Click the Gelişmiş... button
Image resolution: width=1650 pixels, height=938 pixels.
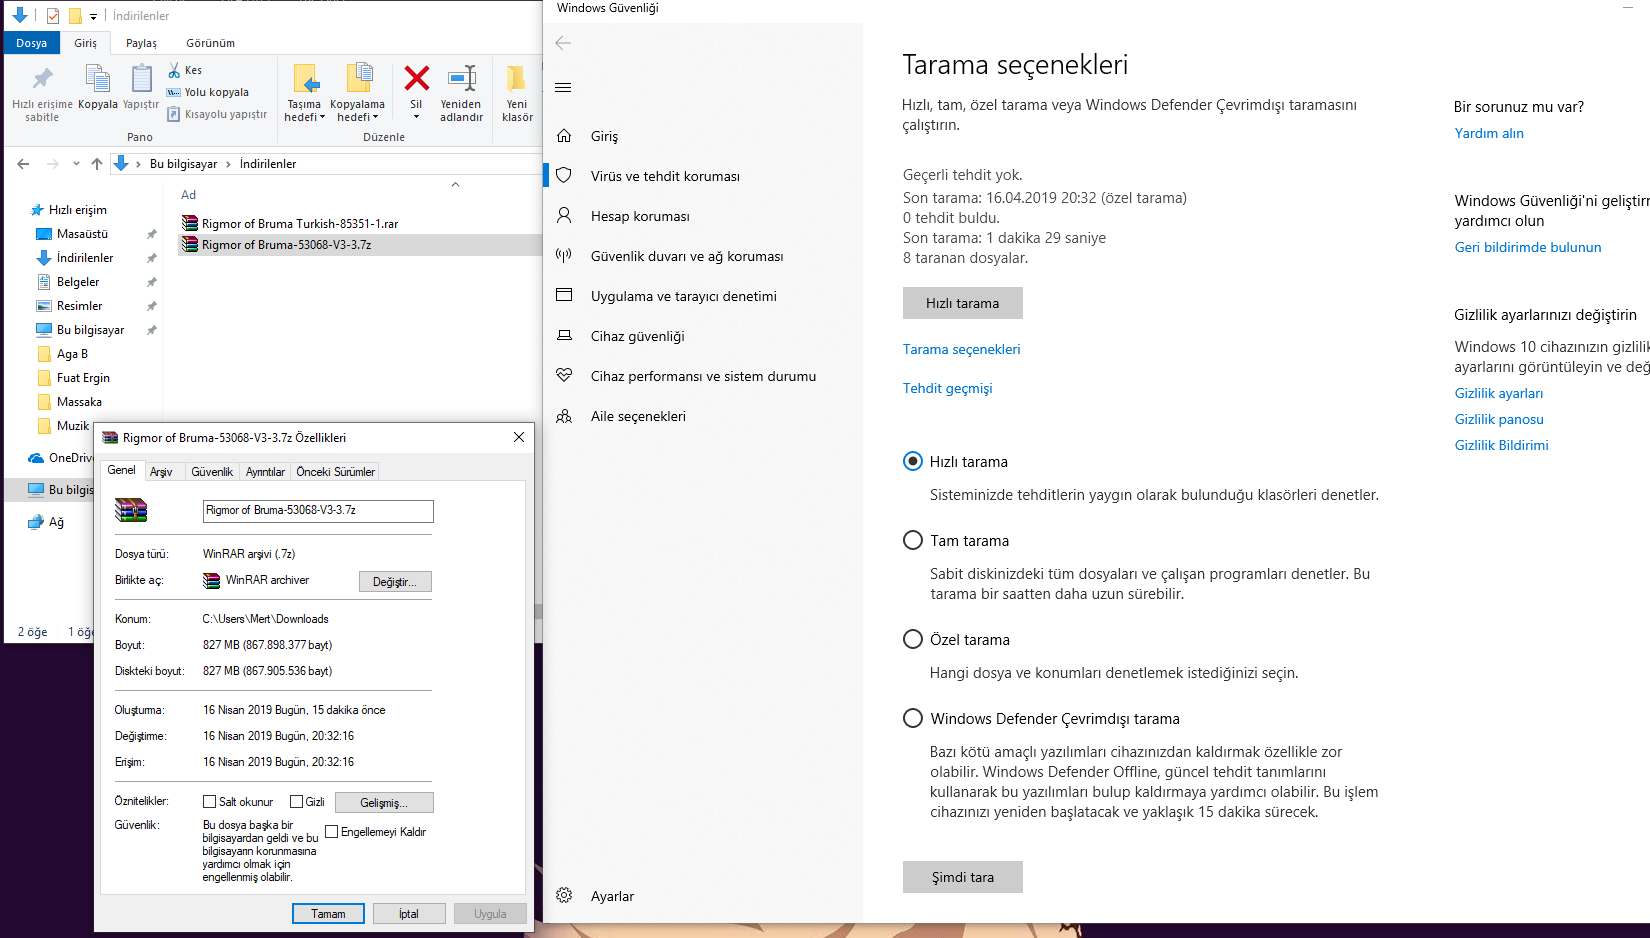[384, 803]
